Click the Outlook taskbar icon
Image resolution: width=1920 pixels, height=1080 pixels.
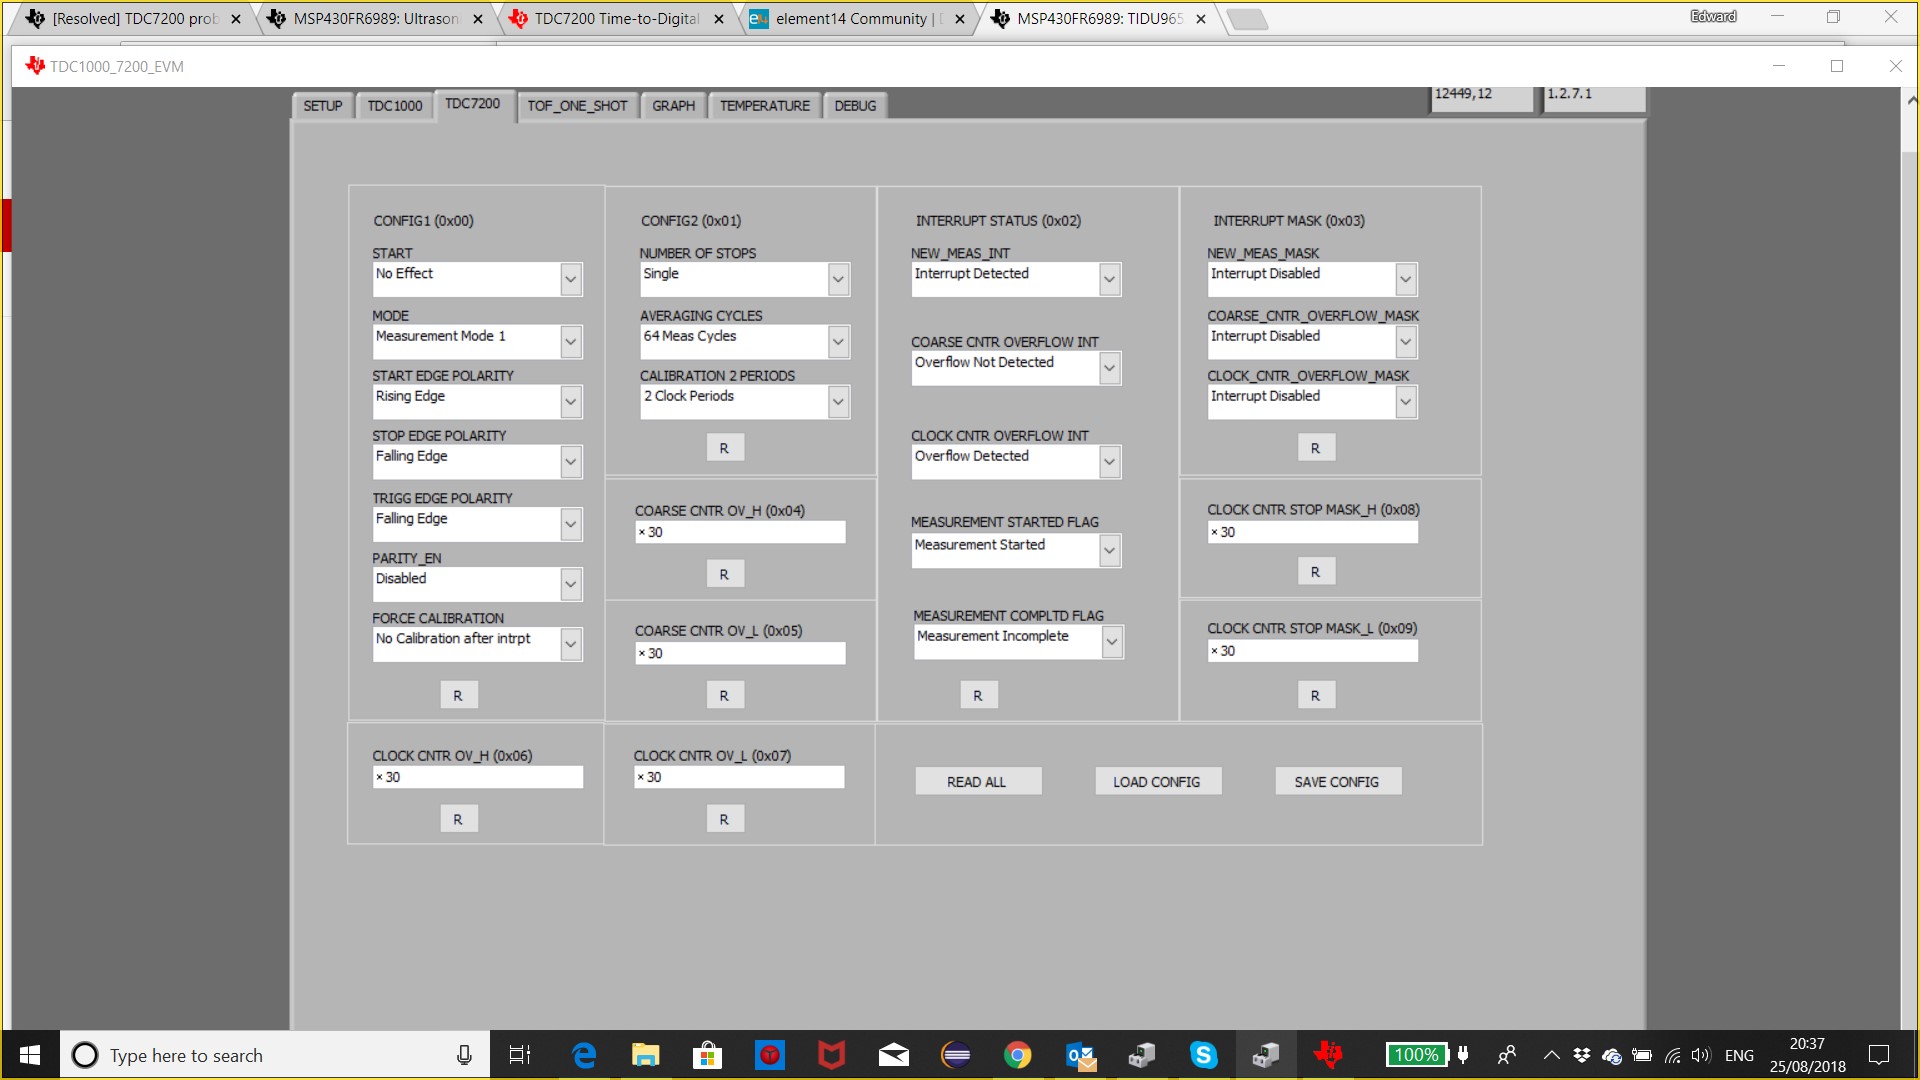coord(1080,1055)
